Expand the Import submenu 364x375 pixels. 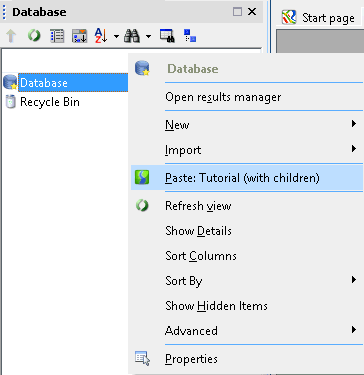click(247, 150)
